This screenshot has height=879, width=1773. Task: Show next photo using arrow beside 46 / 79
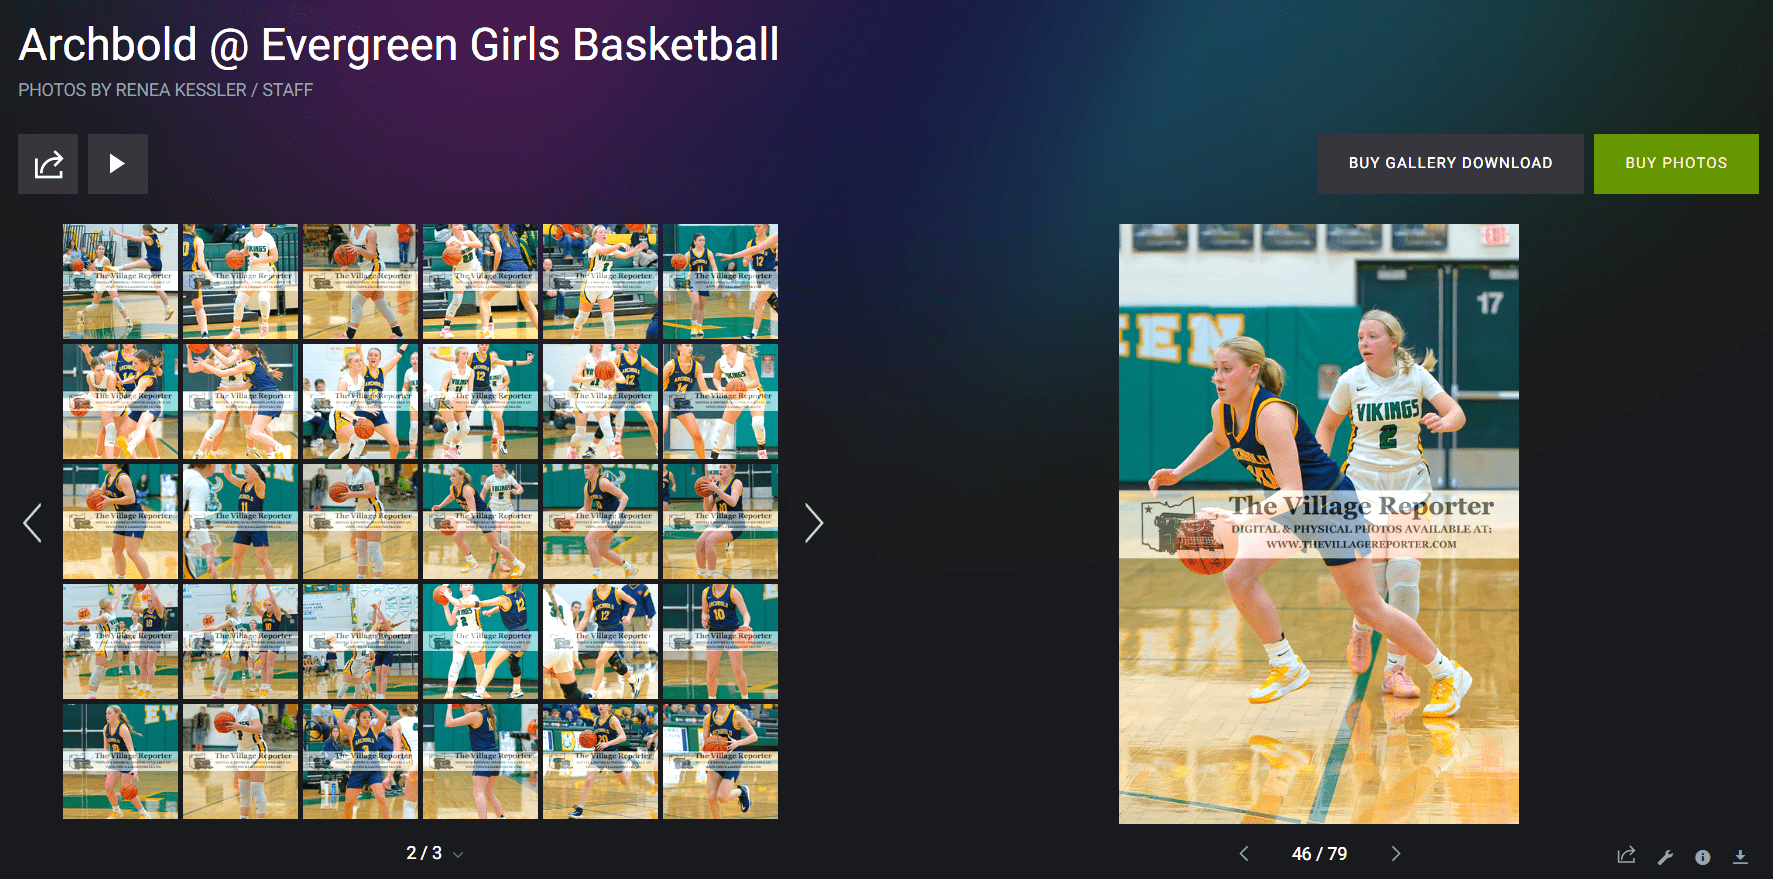coord(1396,853)
